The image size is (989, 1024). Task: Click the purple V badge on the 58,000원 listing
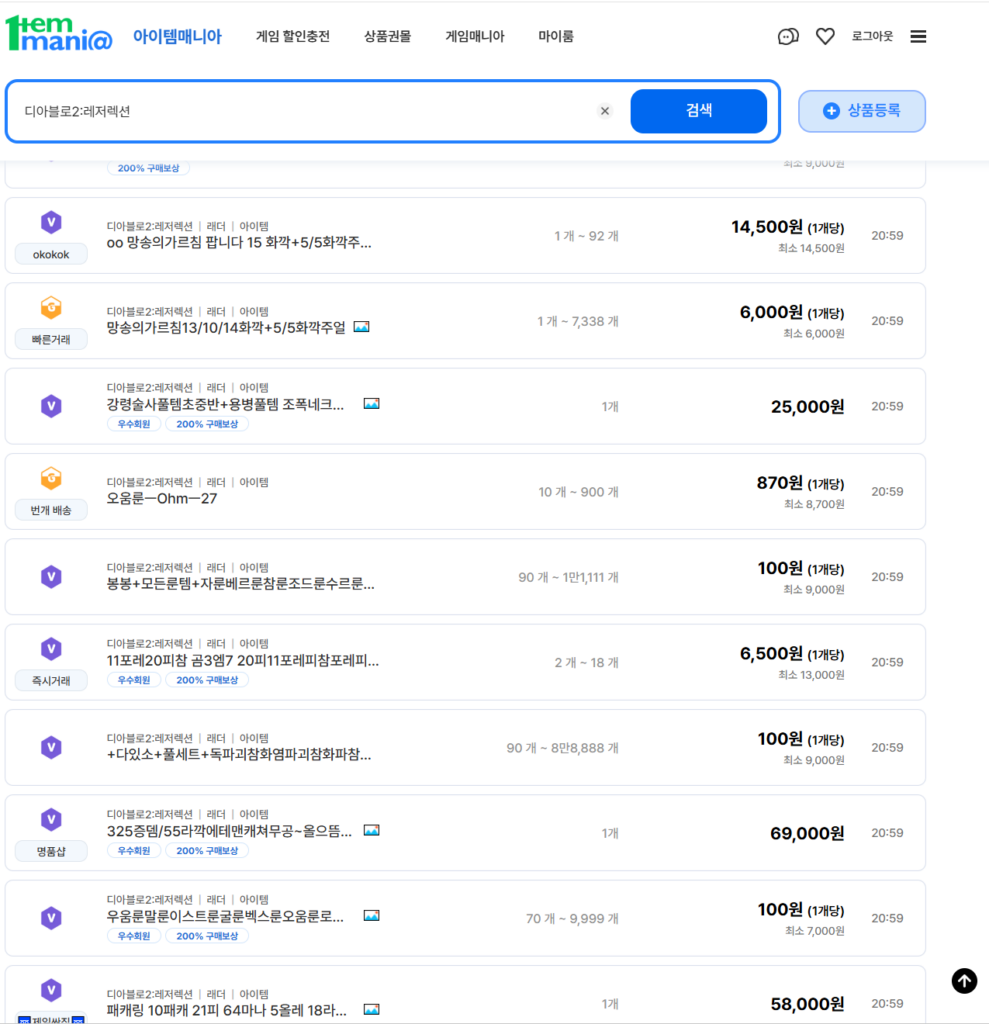point(51,990)
